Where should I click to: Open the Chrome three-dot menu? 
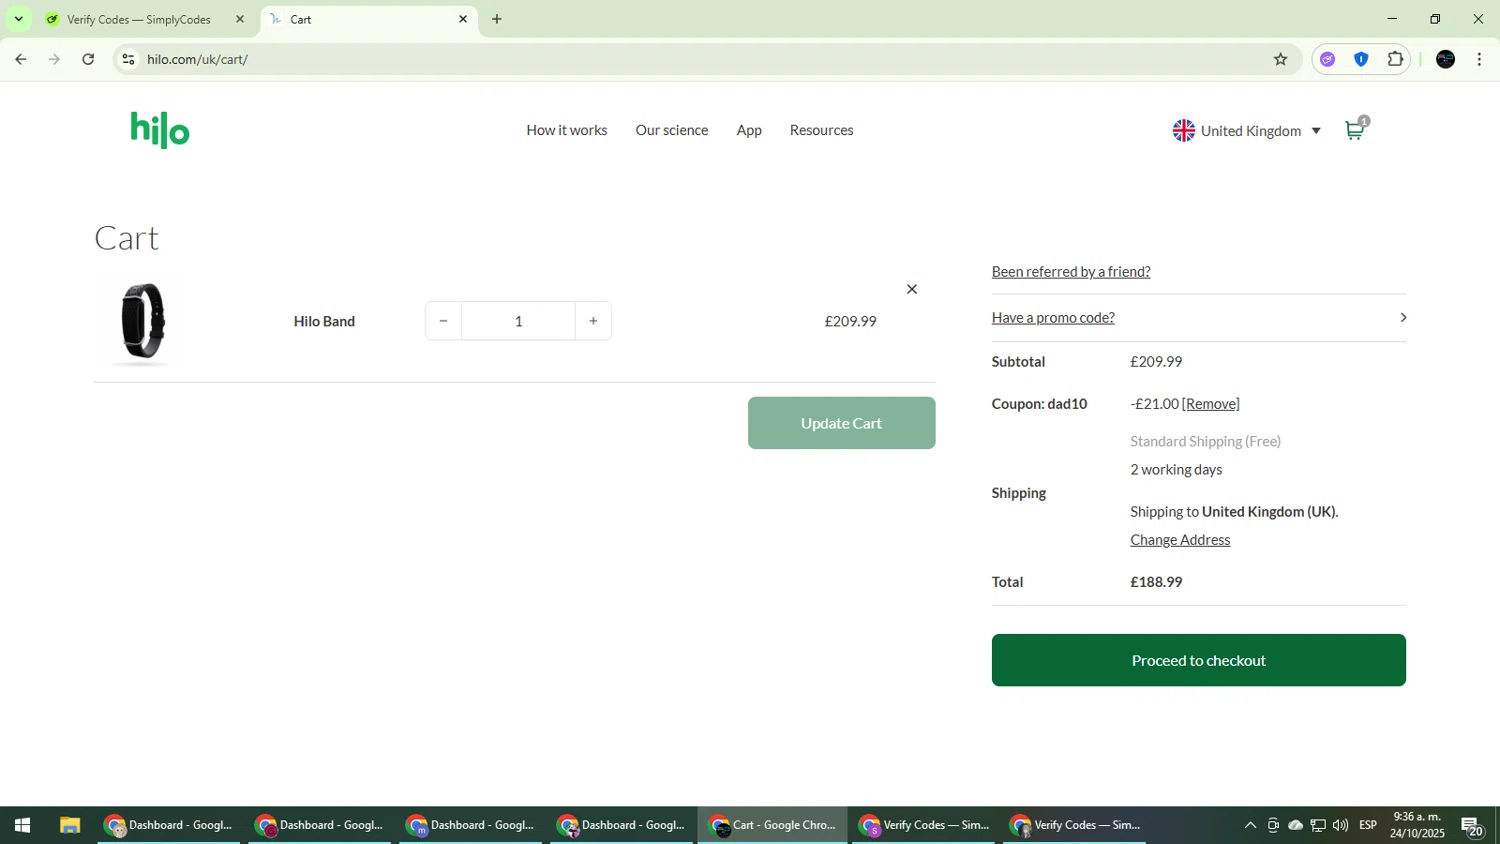click(x=1479, y=59)
